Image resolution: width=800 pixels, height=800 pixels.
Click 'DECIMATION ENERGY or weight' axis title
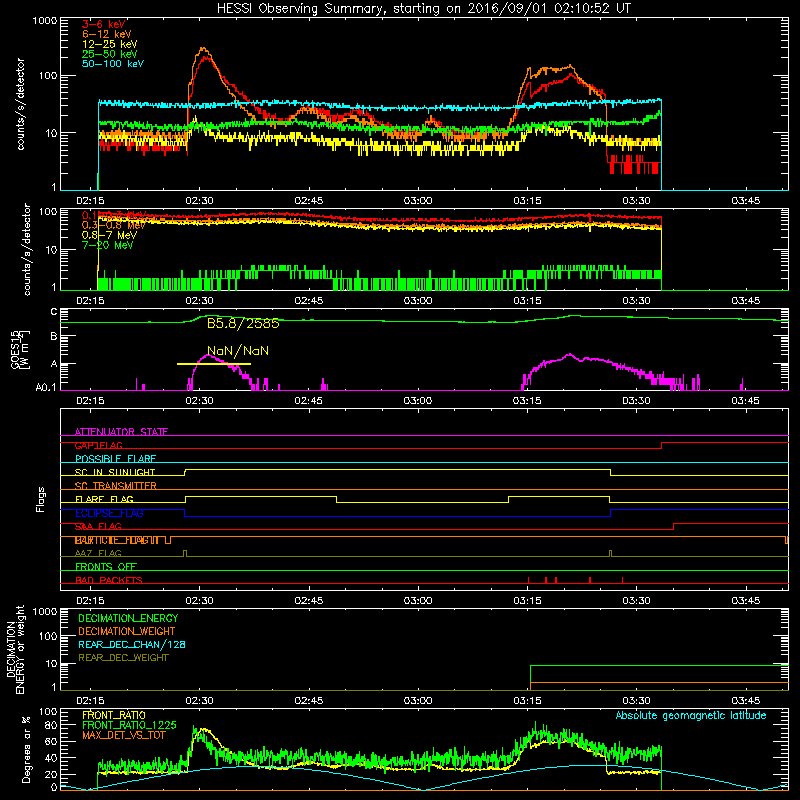pyautogui.click(x=15, y=649)
